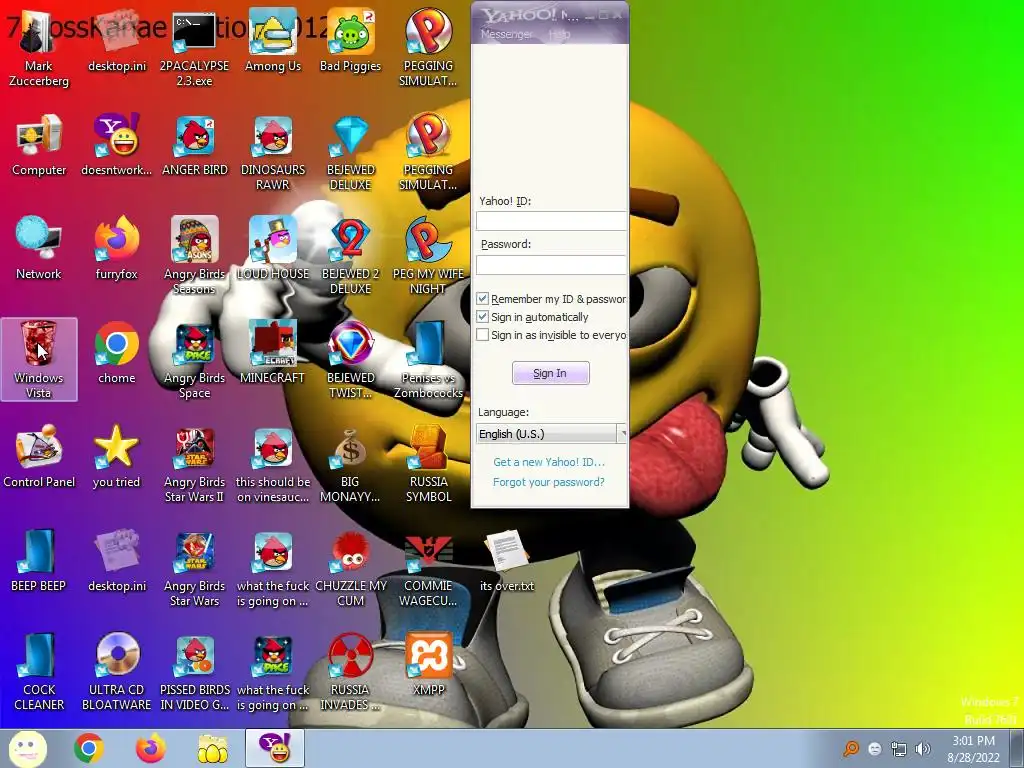Disable Sign in automatically checkbox
The image size is (1024, 768).
483,317
